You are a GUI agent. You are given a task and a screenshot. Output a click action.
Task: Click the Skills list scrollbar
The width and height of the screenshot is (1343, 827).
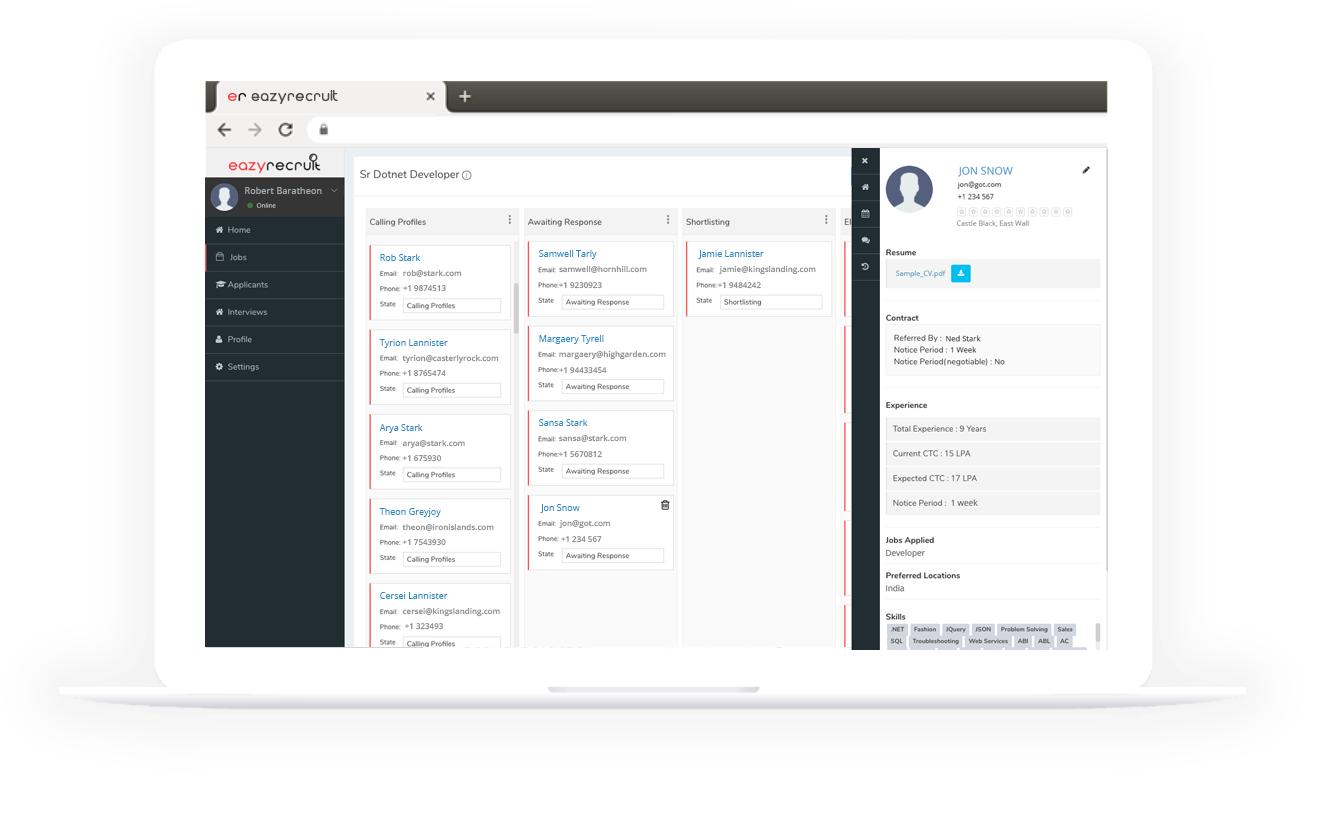pos(1098,633)
